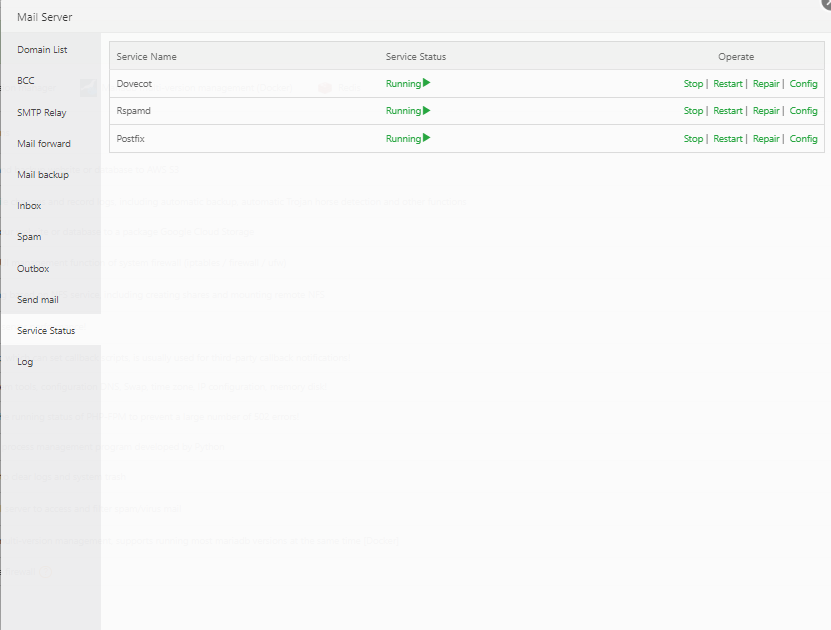Screen dimensions: 831x630
Task: Repair the Postfix service
Action: click(x=766, y=139)
